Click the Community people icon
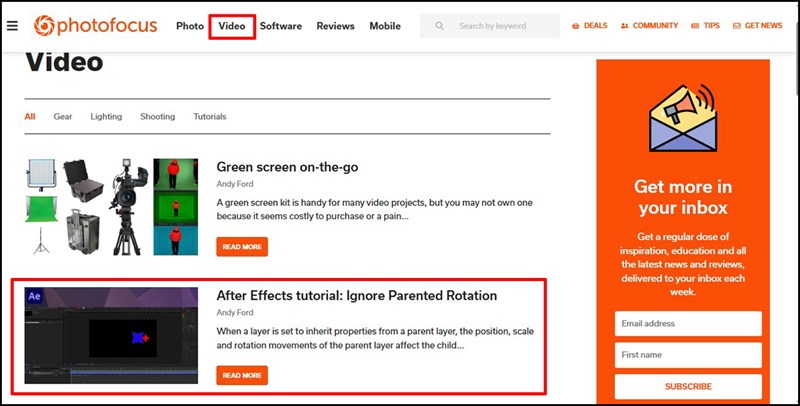The height and width of the screenshot is (406, 800). [624, 26]
